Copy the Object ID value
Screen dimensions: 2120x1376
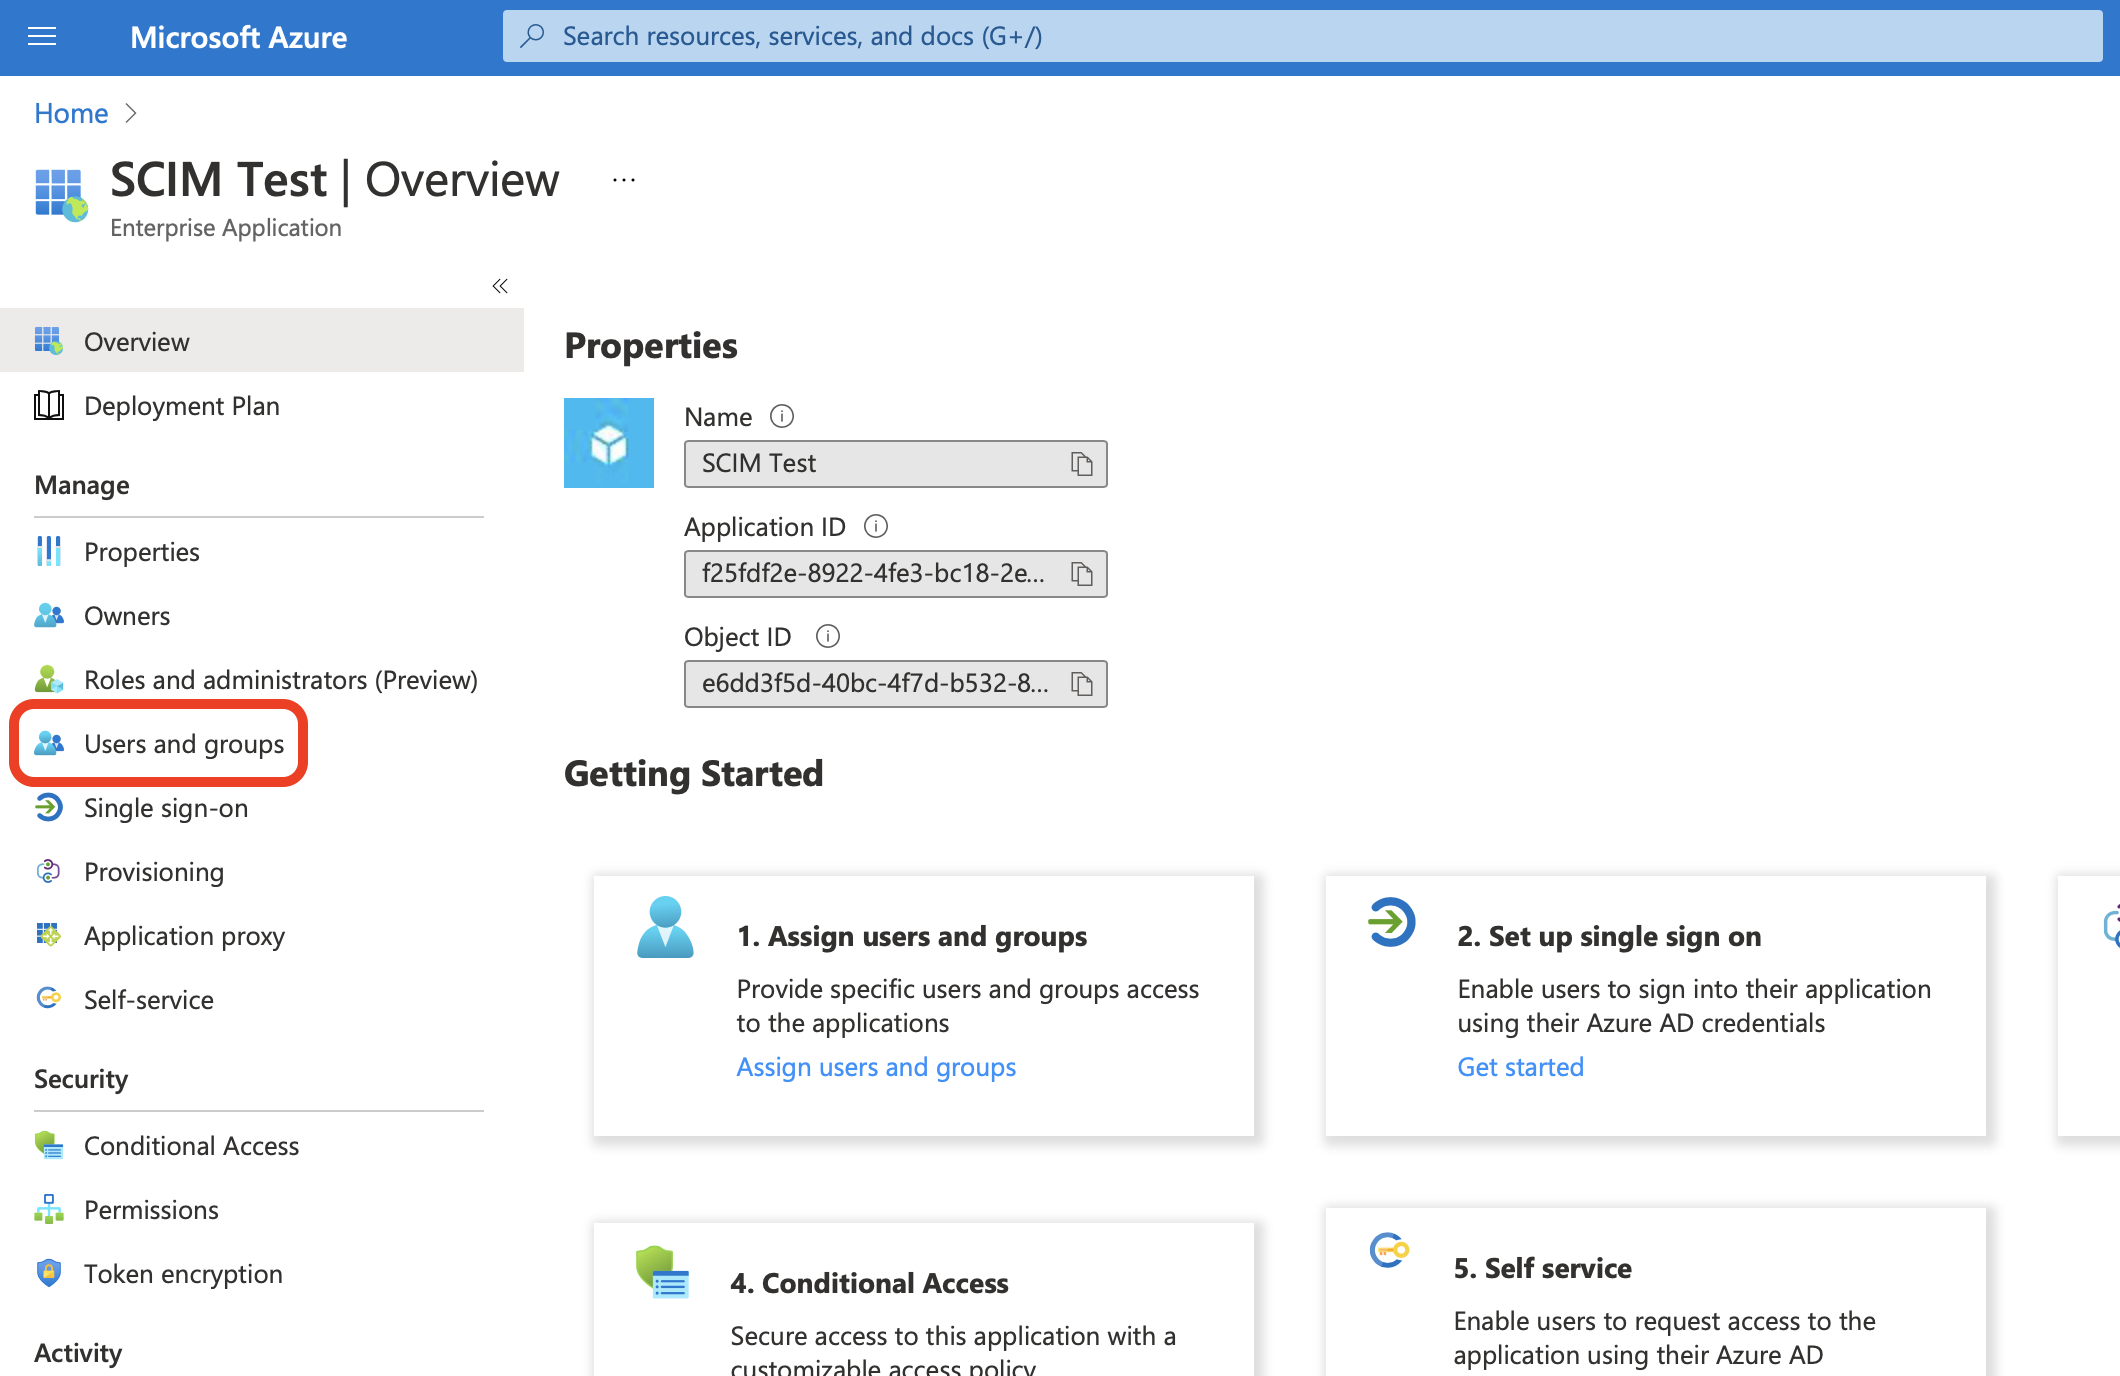tap(1082, 684)
